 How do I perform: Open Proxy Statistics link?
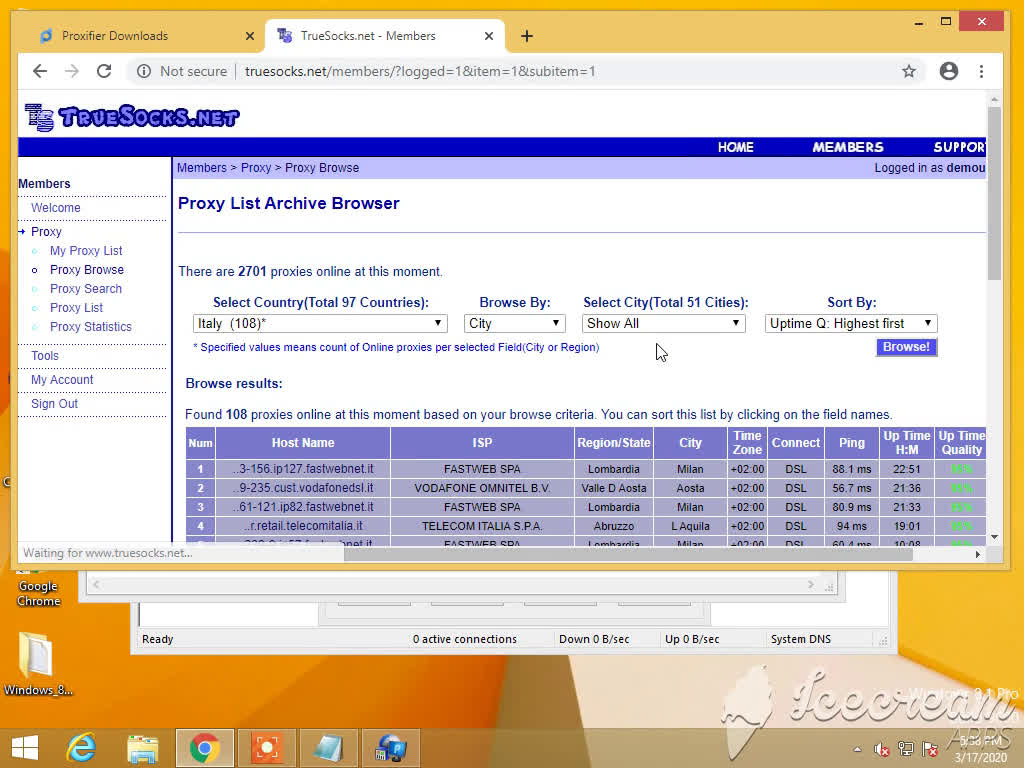(x=91, y=327)
